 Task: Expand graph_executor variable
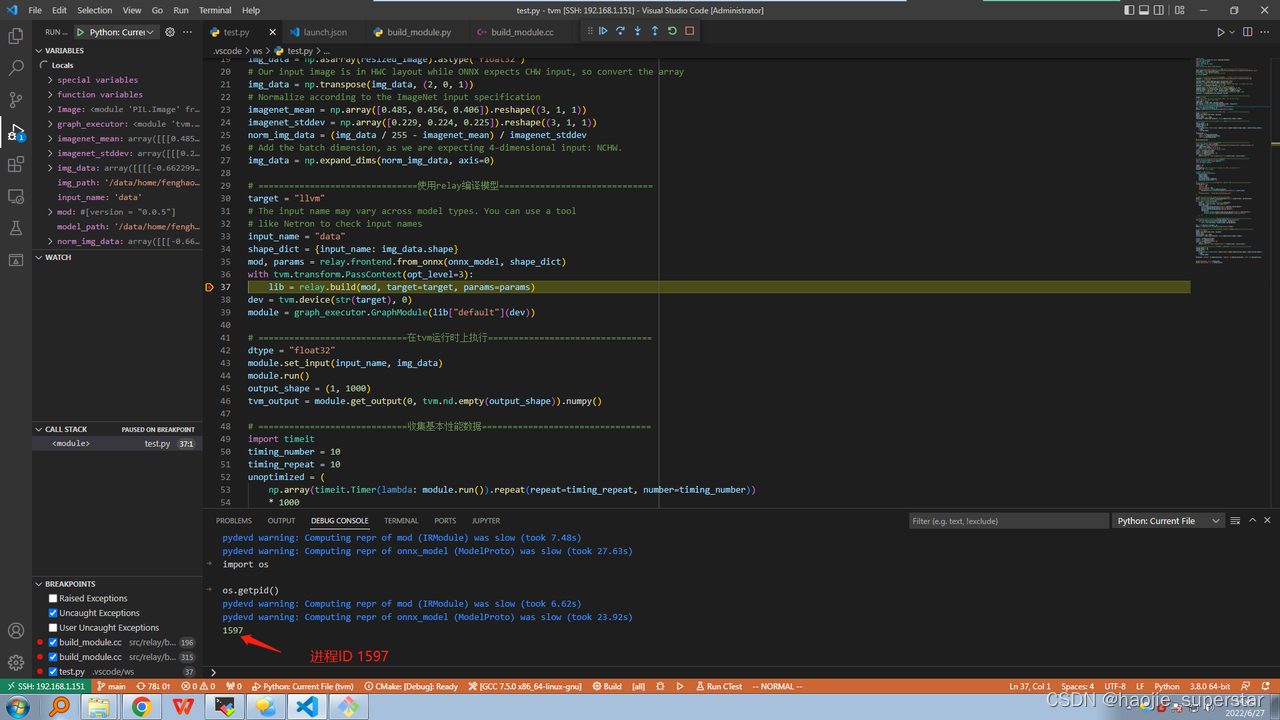[x=51, y=124]
